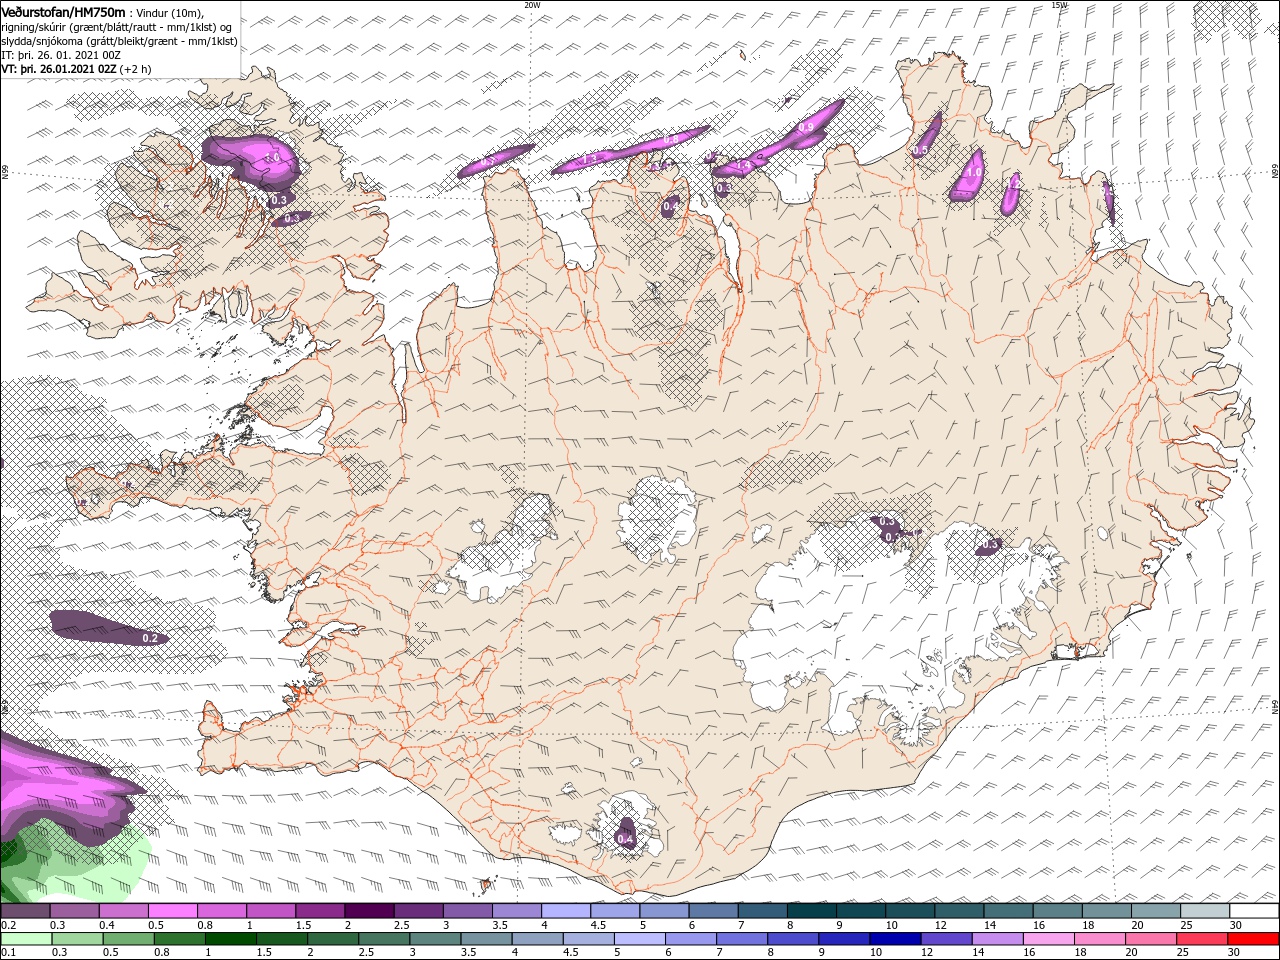Select the top snow scale 0.5 bright pink swatch
This screenshot has height=960, width=1280.
coord(172,911)
